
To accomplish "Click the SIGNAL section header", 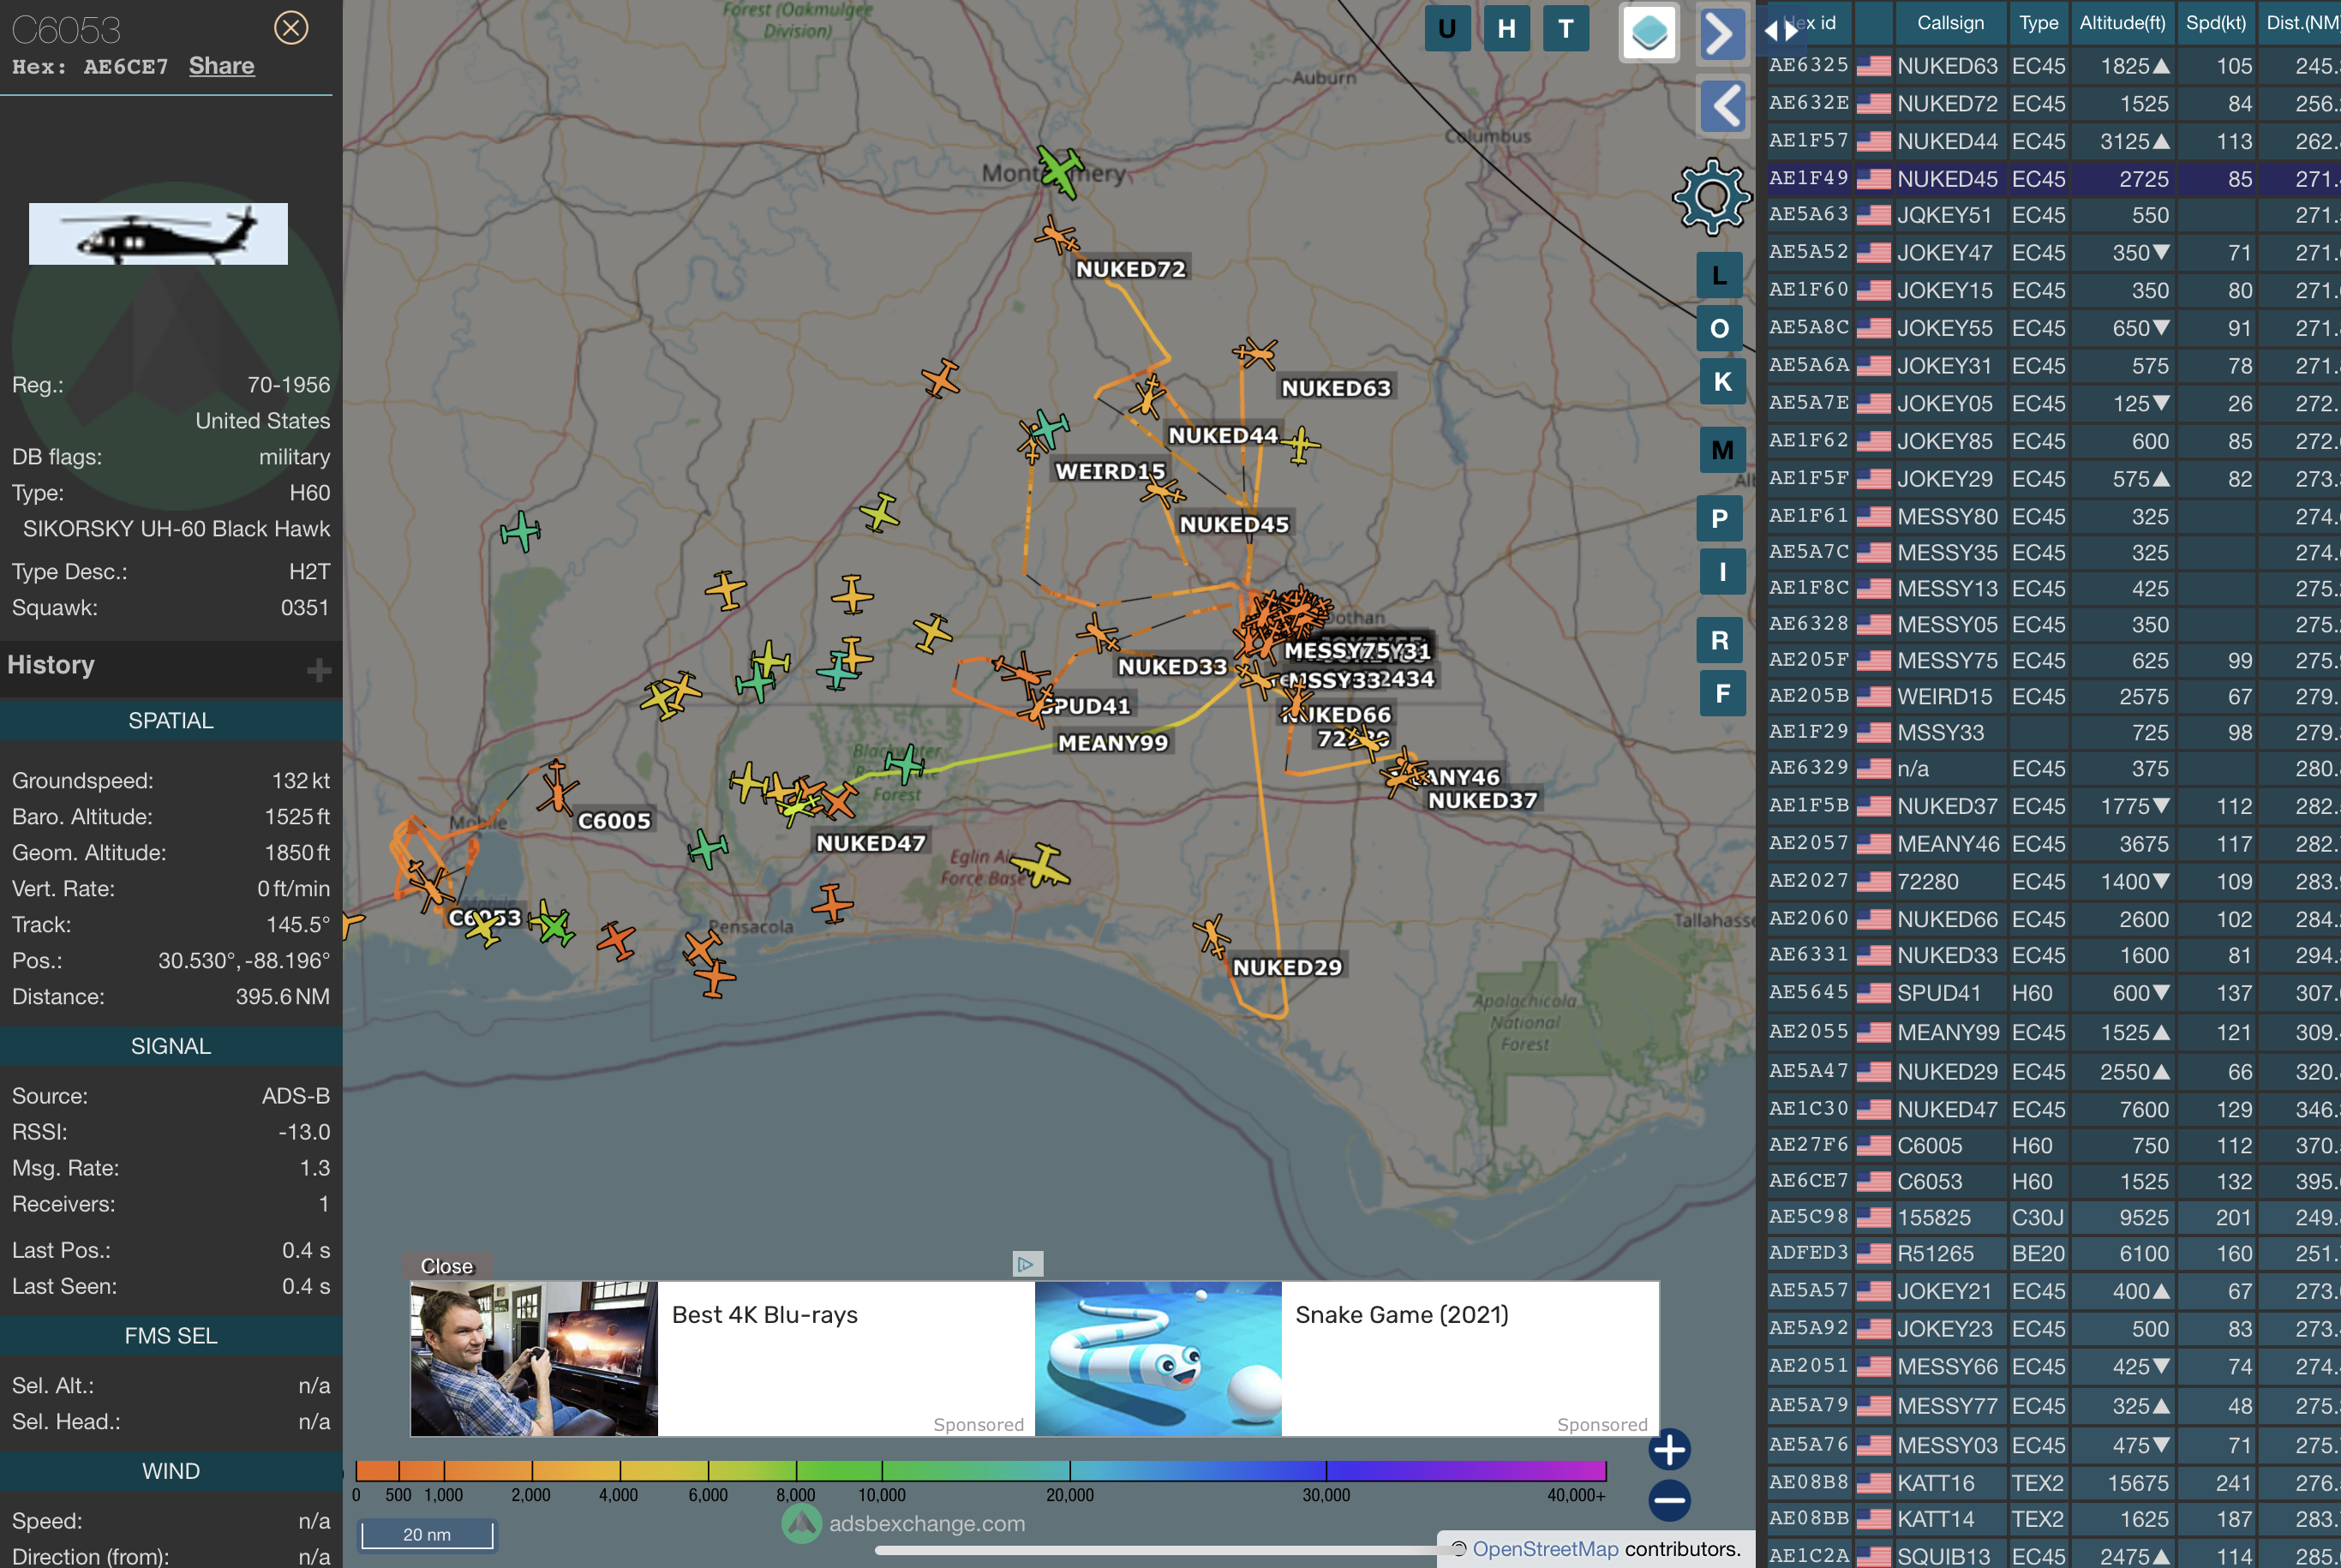I will [x=171, y=1046].
